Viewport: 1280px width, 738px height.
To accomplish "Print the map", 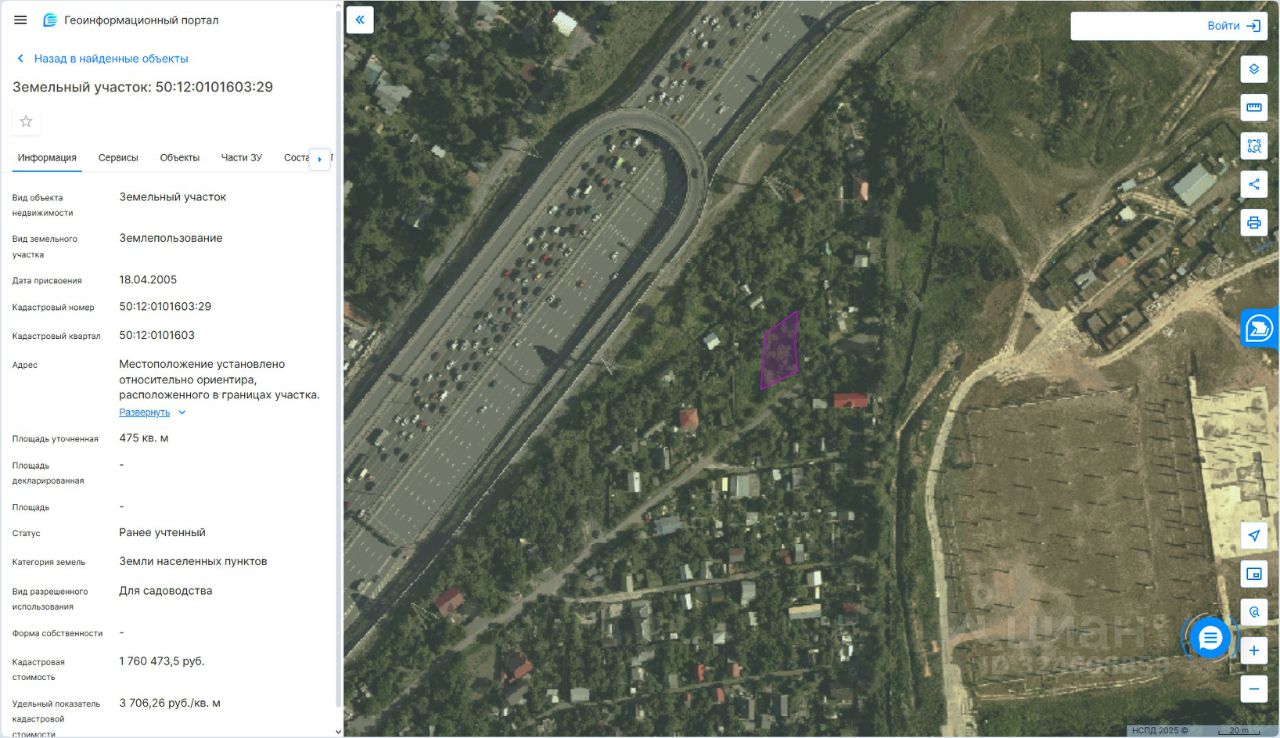I will tap(1254, 222).
